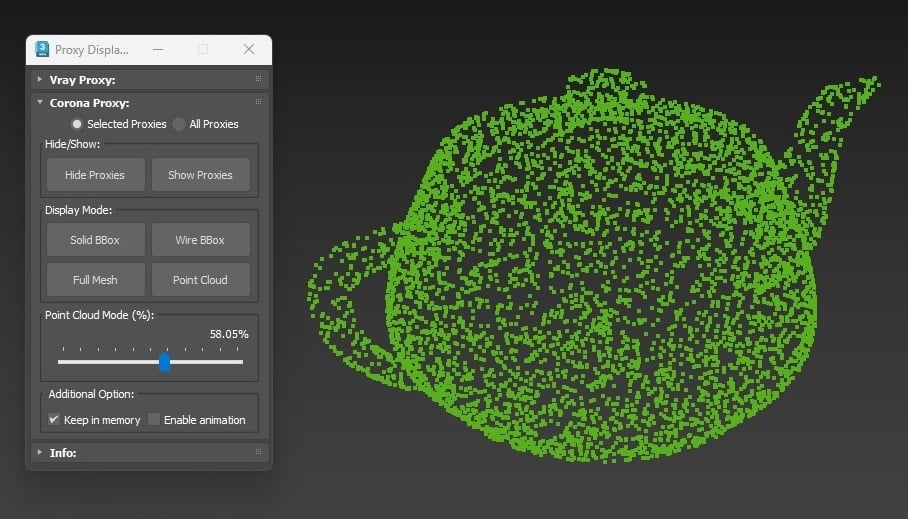Close the Proxy Display window

point(249,49)
